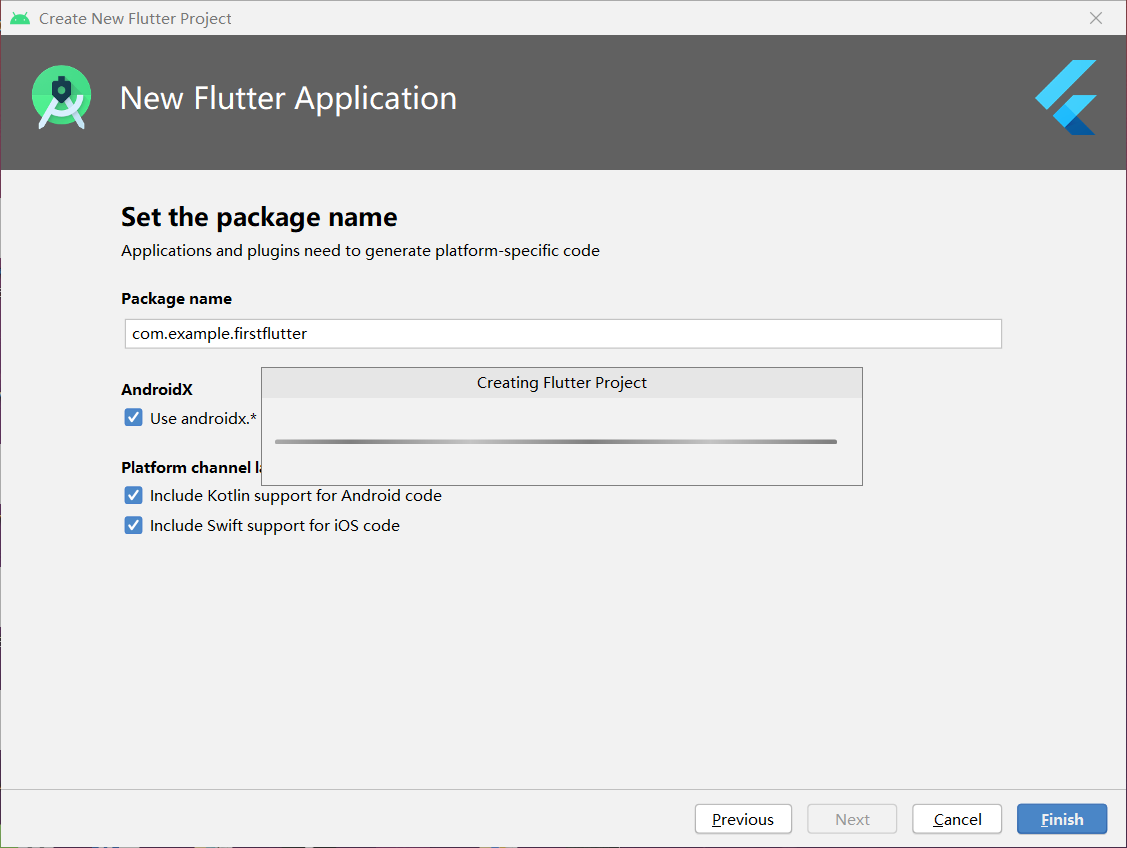Click the disabled Next button
The image size is (1127, 848).
click(x=852, y=819)
